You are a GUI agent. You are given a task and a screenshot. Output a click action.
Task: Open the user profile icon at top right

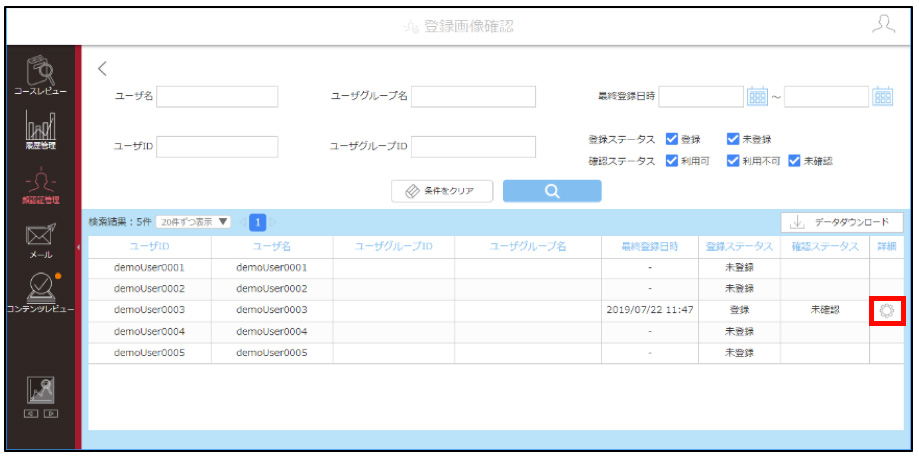tap(883, 24)
